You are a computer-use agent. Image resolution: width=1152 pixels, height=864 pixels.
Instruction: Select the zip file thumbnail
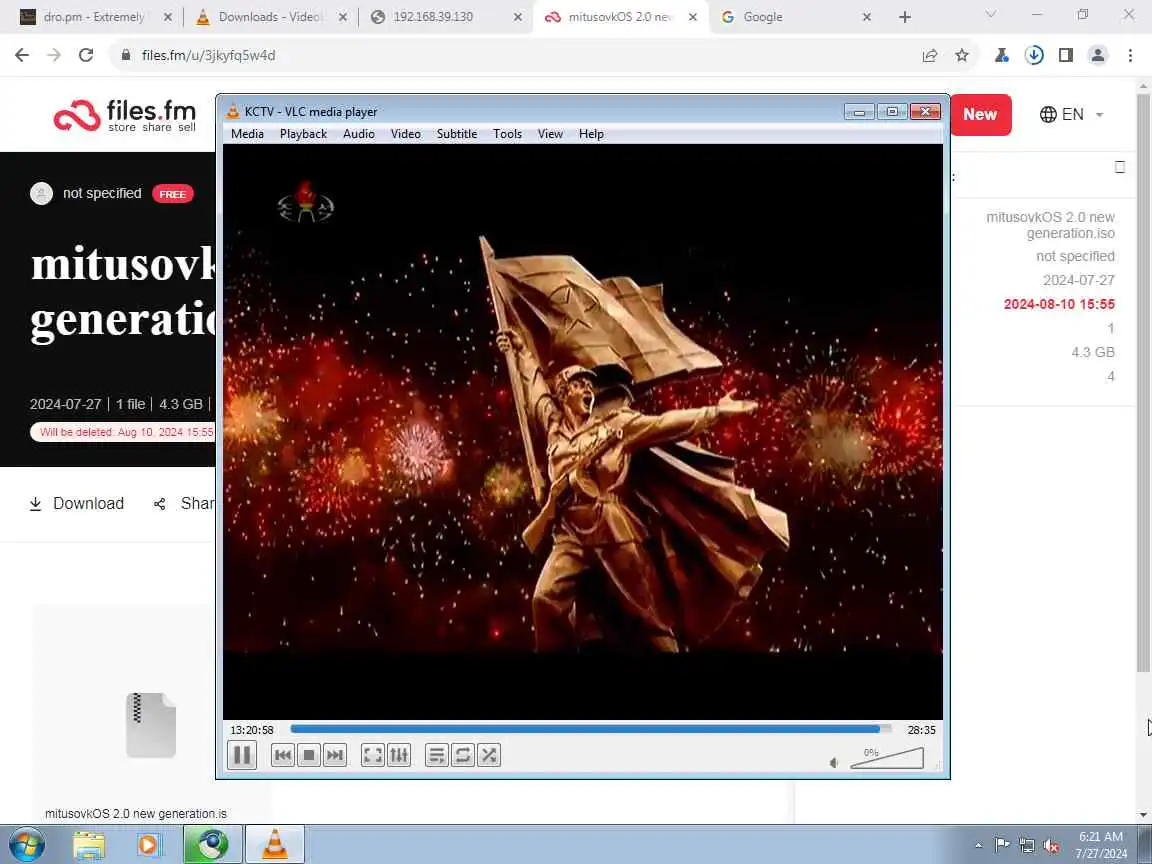click(x=151, y=724)
